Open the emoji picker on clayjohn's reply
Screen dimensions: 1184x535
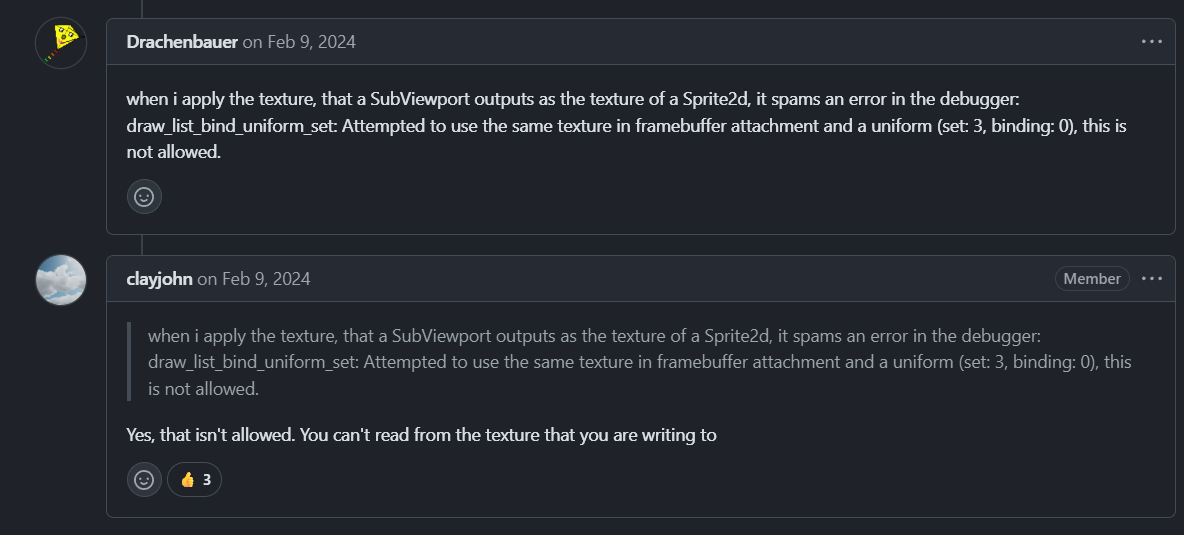point(144,480)
